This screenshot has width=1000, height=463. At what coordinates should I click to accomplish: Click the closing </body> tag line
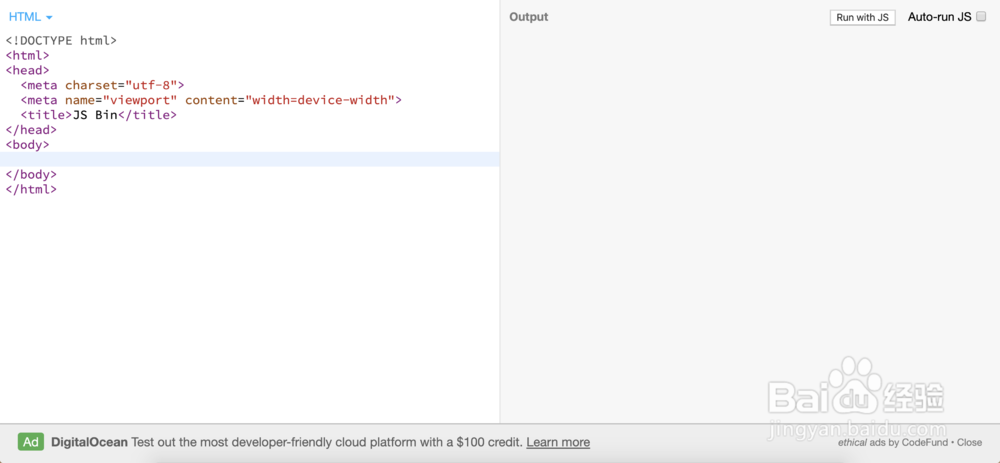(x=31, y=174)
